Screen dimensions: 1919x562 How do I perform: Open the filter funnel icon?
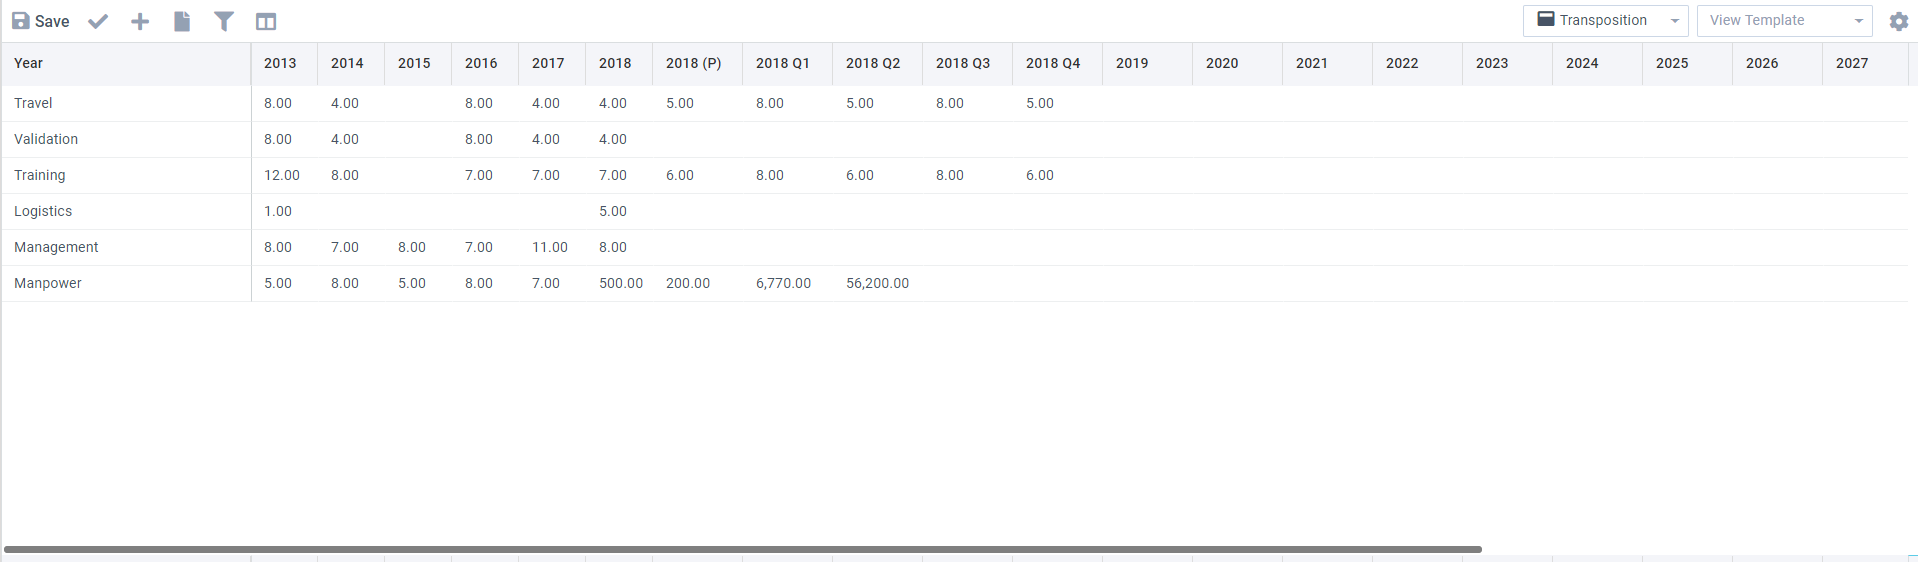click(224, 21)
